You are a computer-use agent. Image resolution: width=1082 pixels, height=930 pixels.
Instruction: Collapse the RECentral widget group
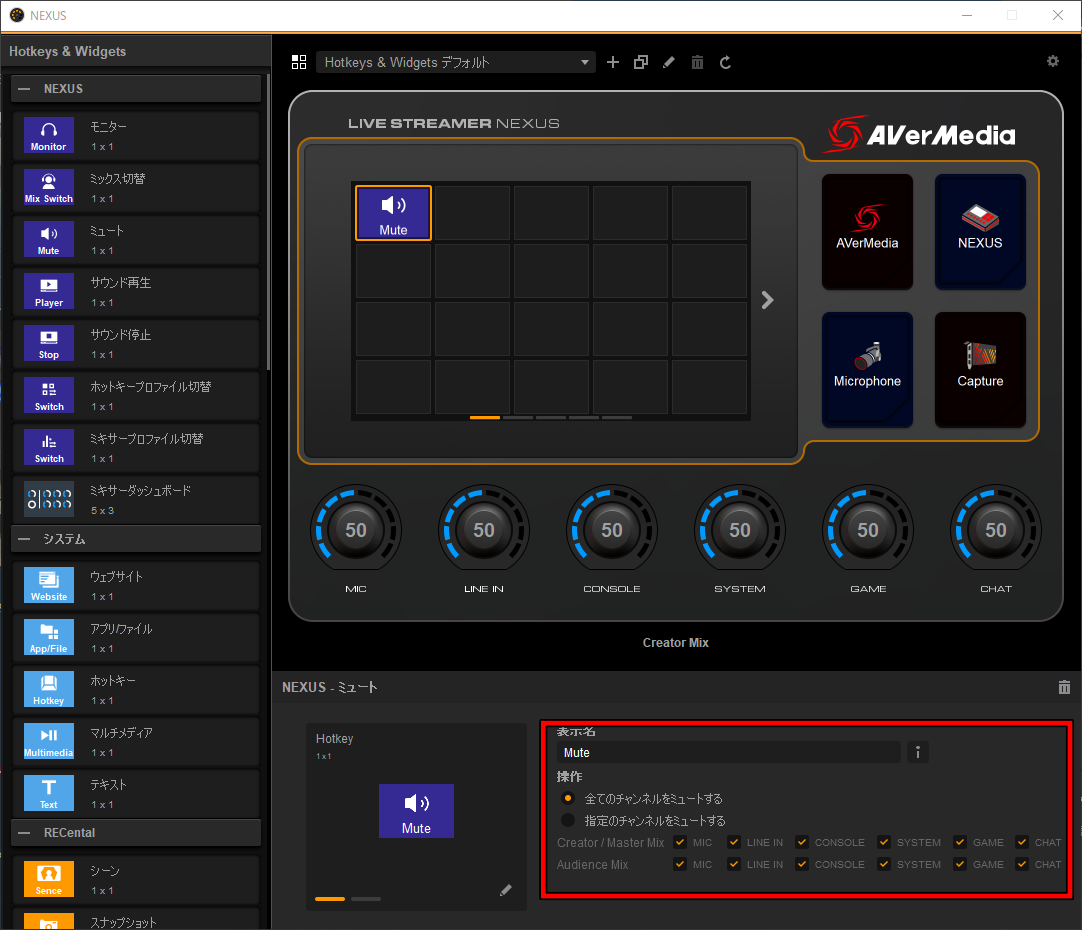24,833
